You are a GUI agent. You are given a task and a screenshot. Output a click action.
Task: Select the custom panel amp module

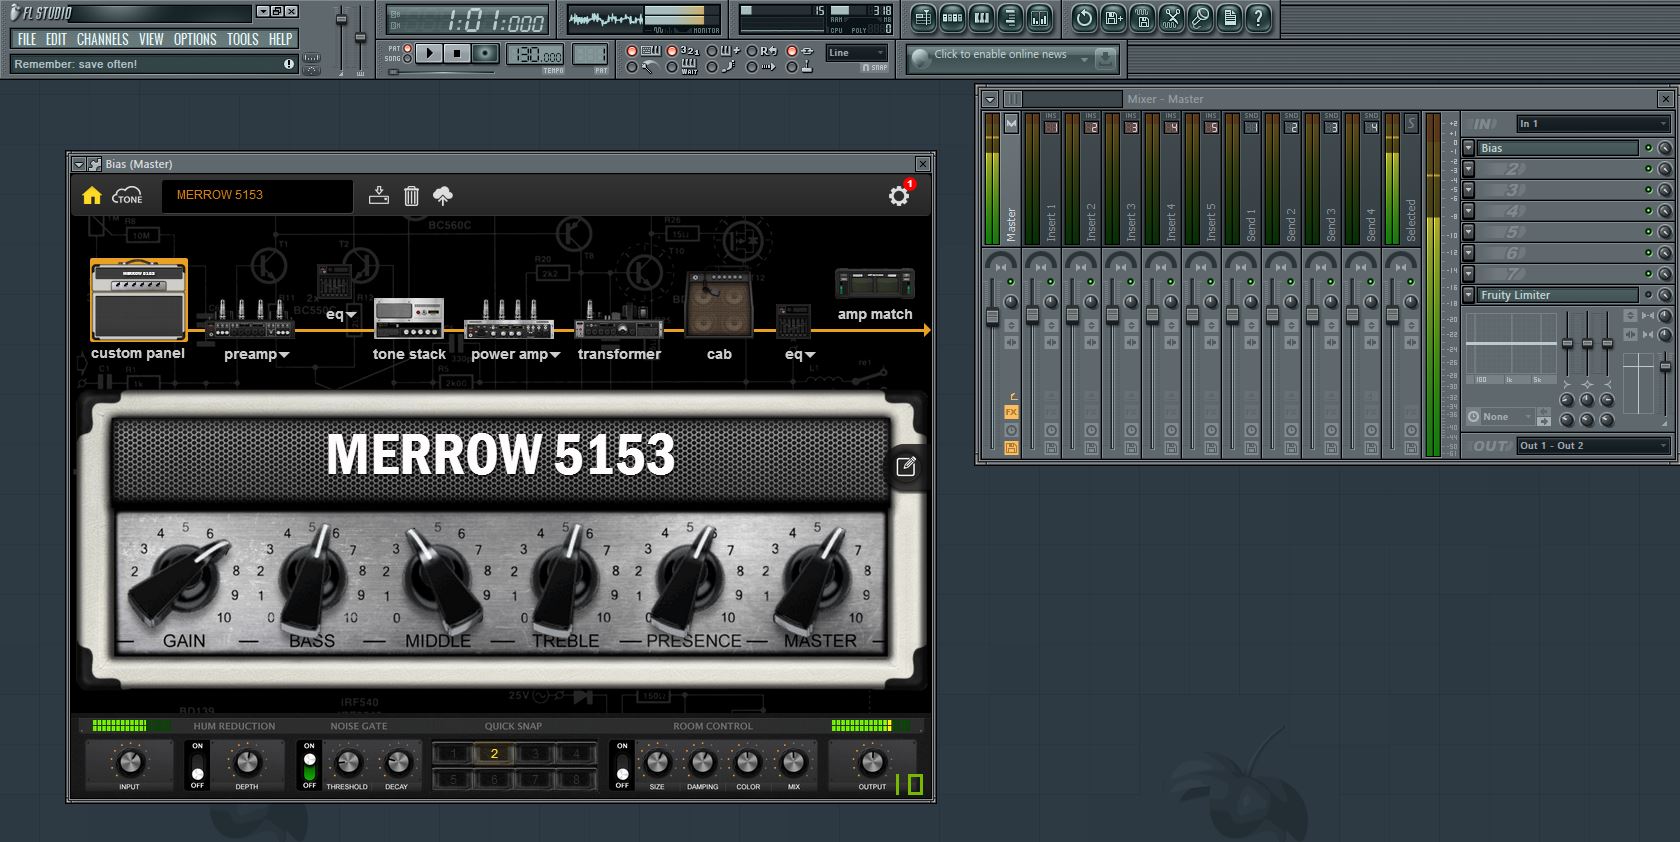point(138,301)
